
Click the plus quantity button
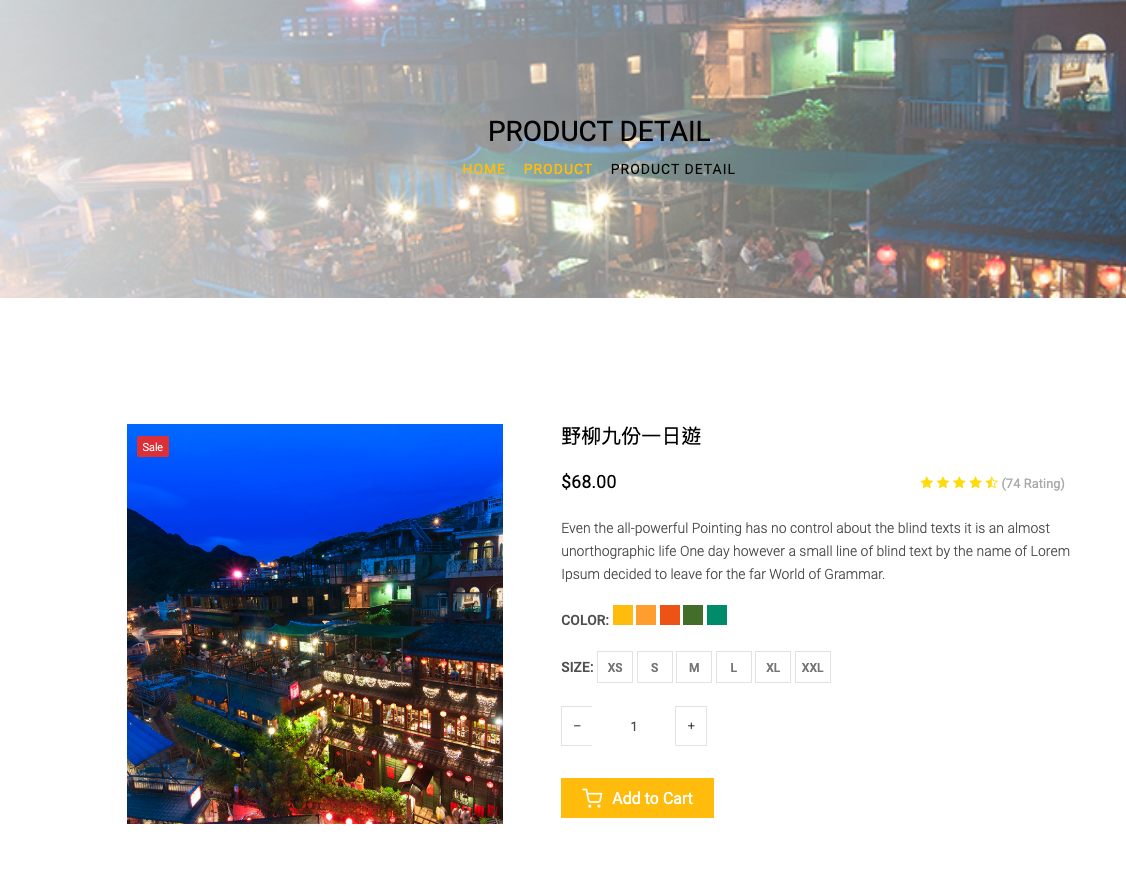pyautogui.click(x=691, y=726)
